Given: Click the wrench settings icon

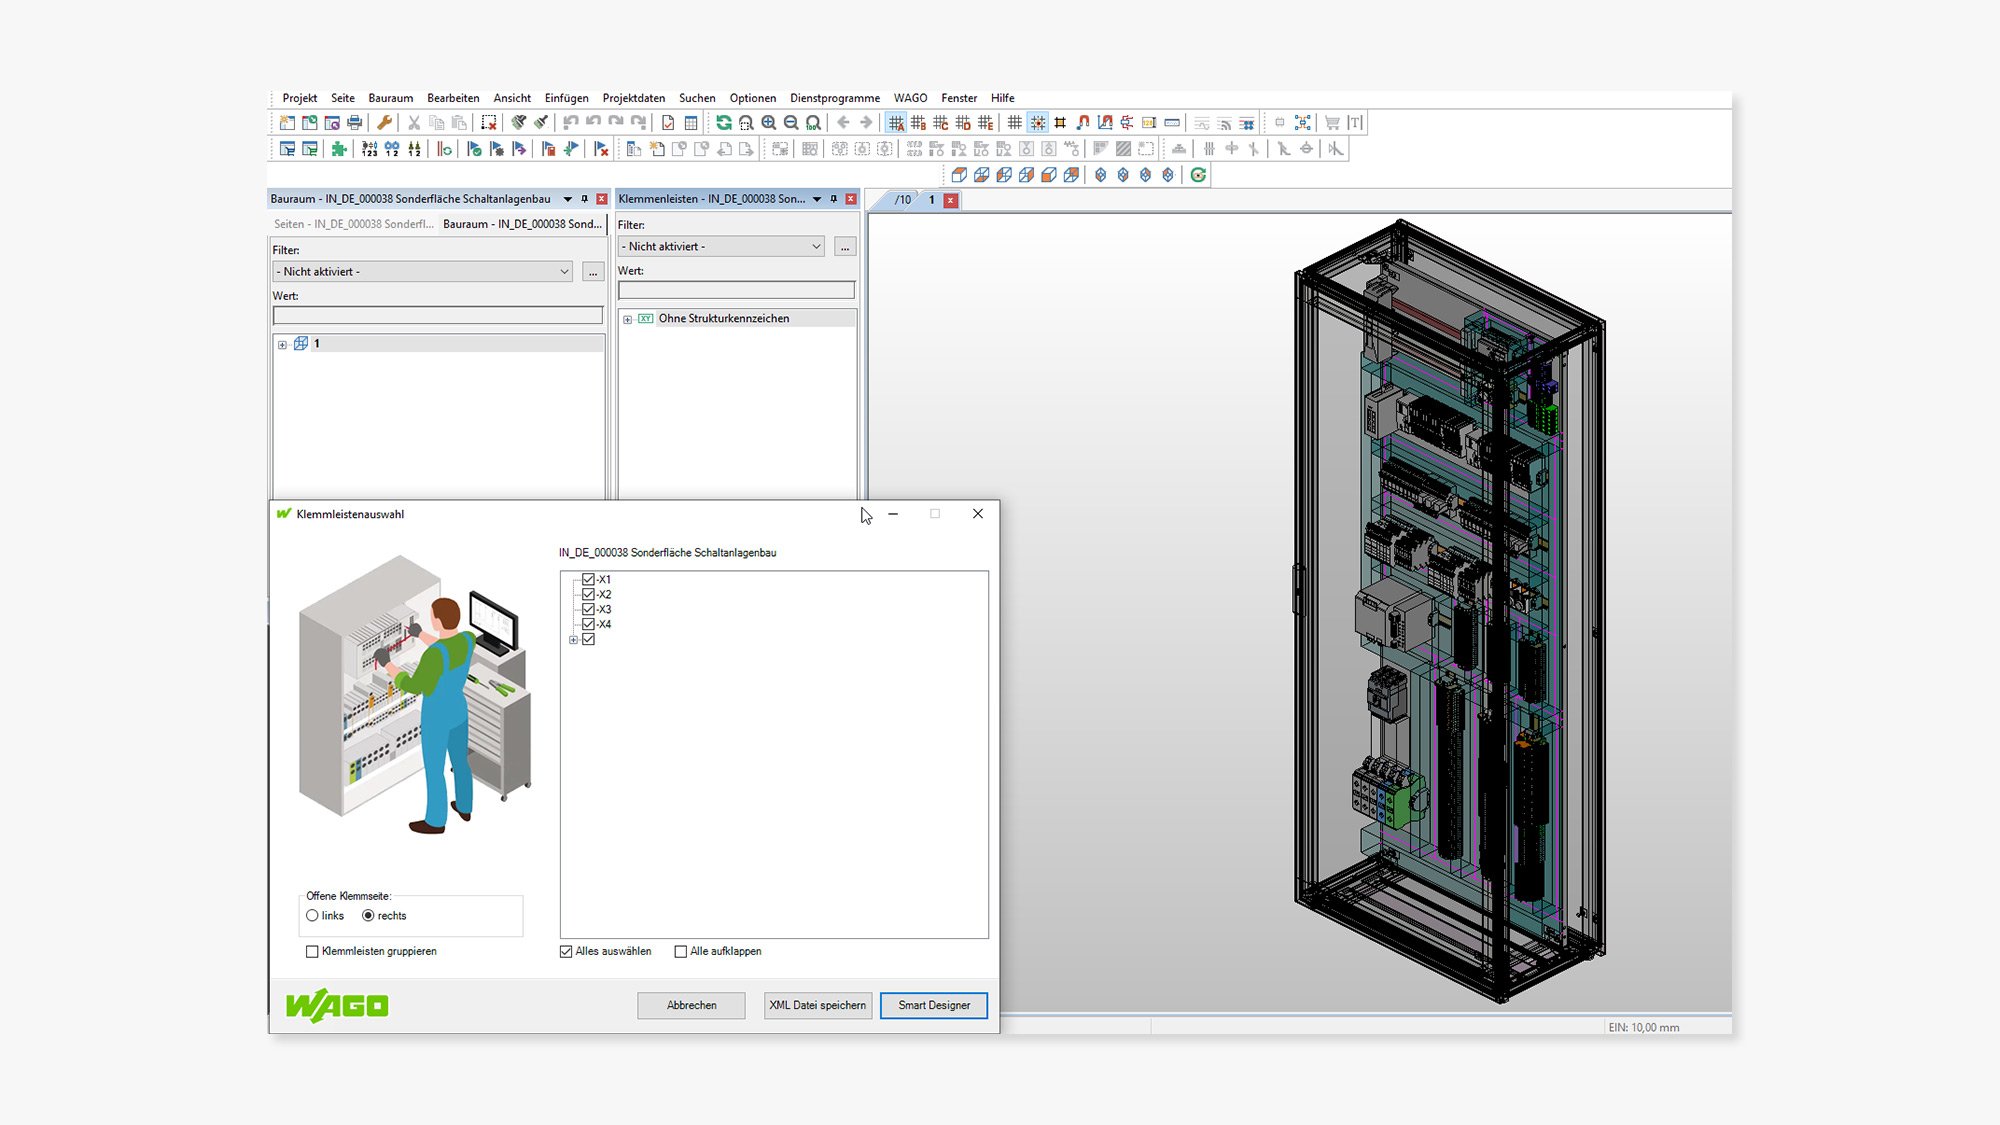Looking at the screenshot, I should coord(384,123).
